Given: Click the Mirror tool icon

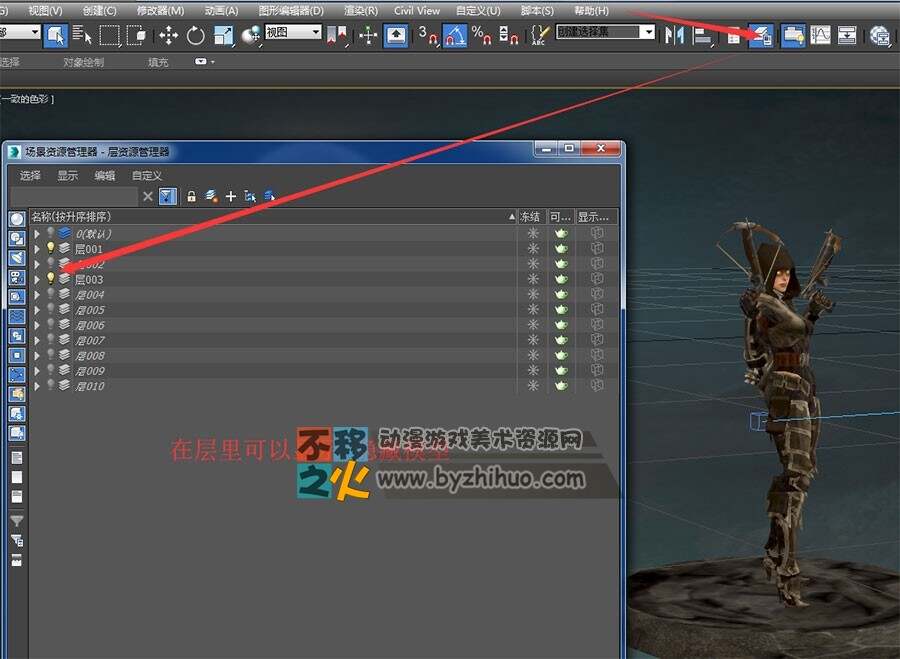Looking at the screenshot, I should (674, 36).
